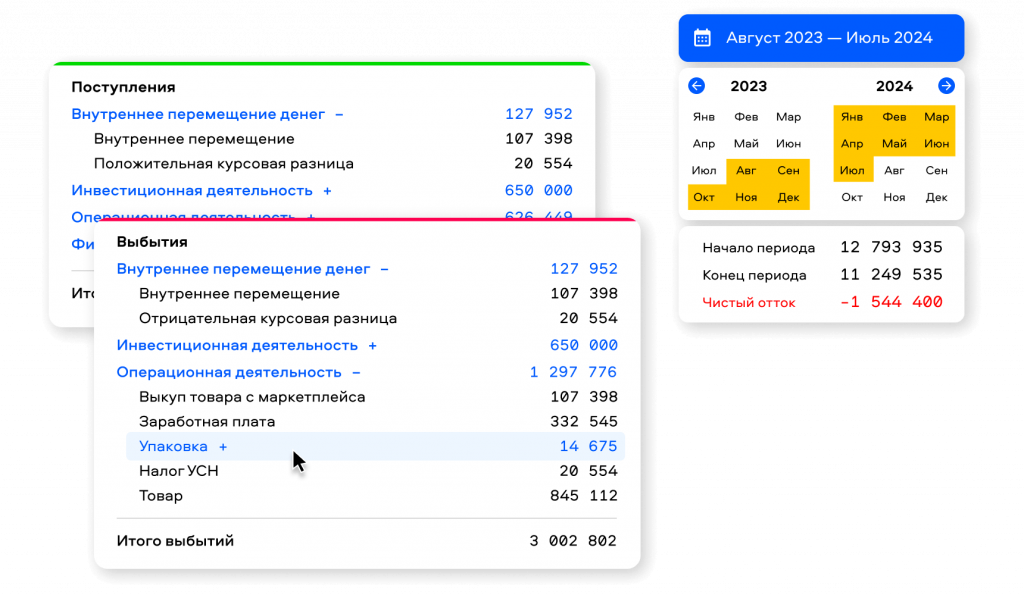
Task: Go to previous year with left arrow
Action: tap(697, 86)
